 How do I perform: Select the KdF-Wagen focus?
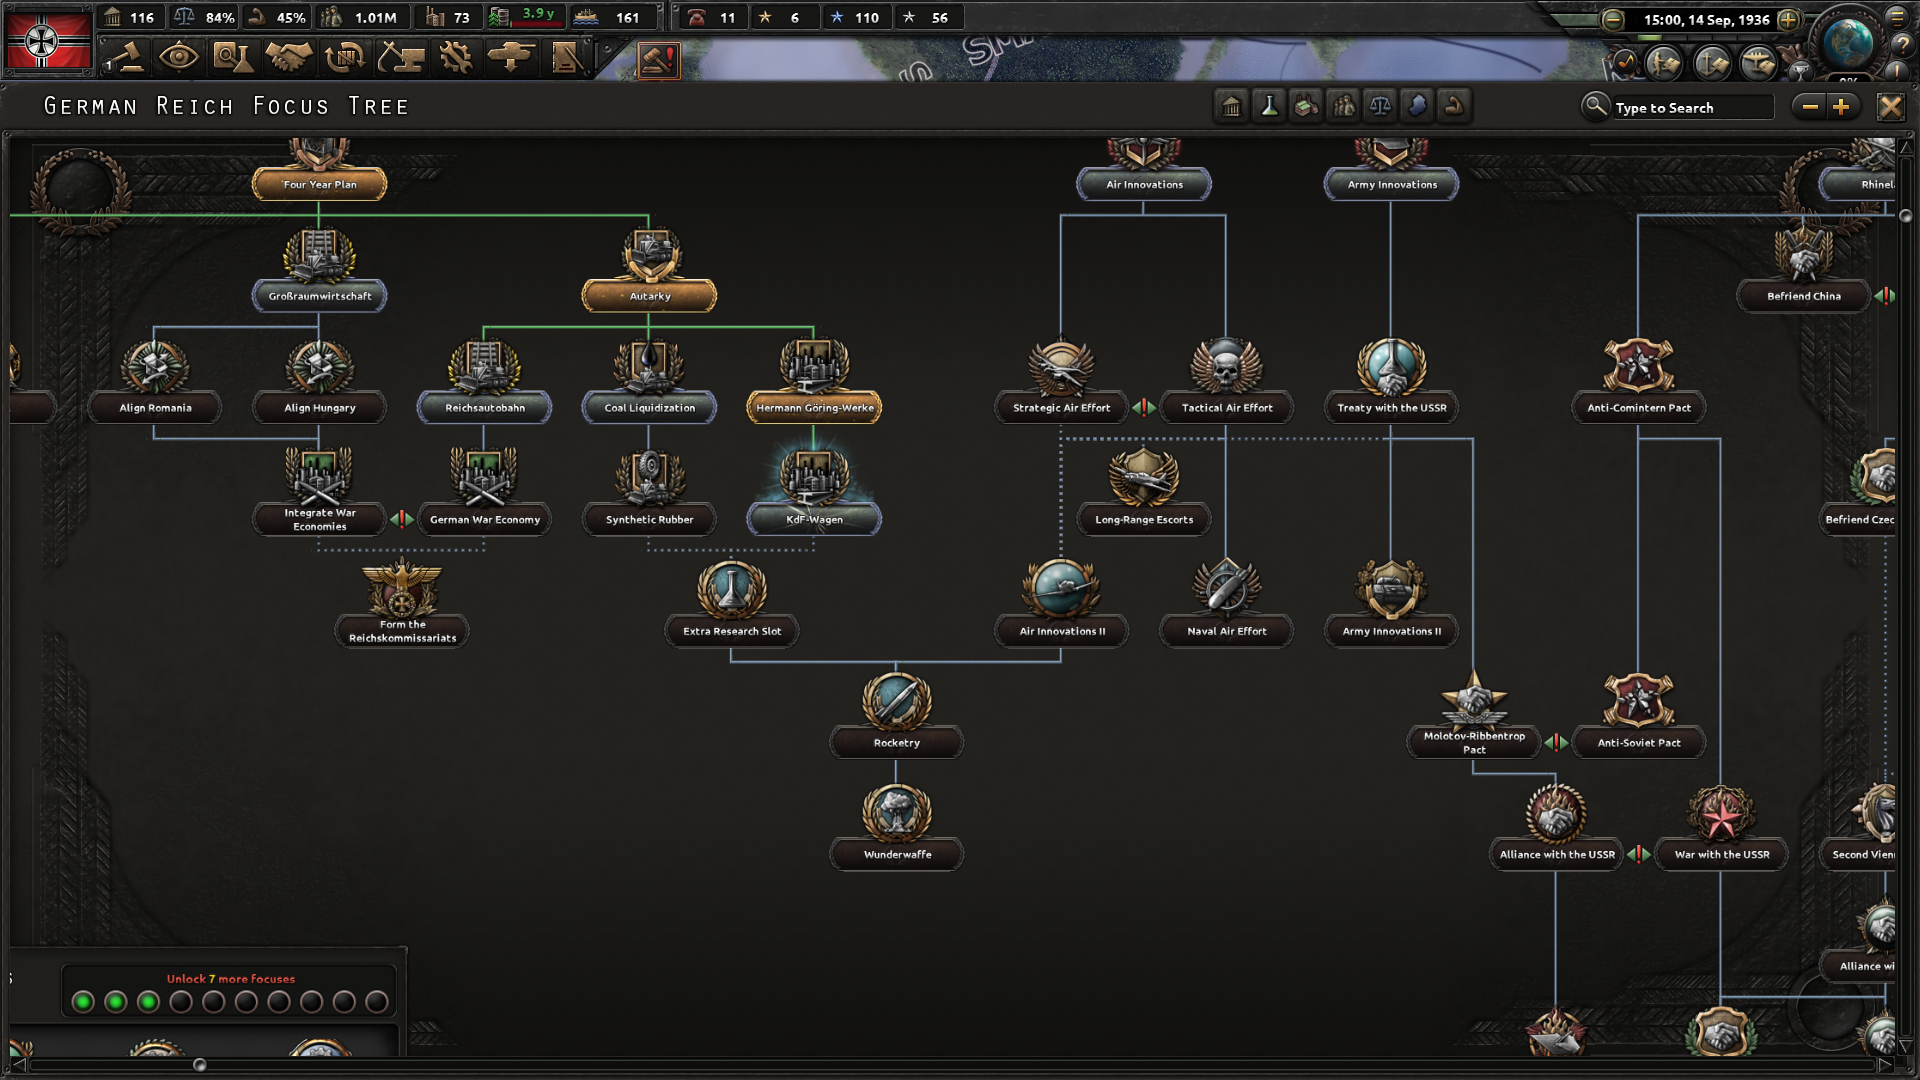coord(814,519)
